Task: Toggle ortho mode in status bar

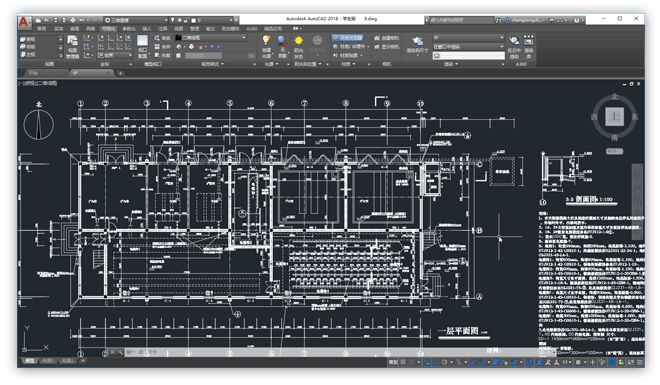Action: pos(436,362)
